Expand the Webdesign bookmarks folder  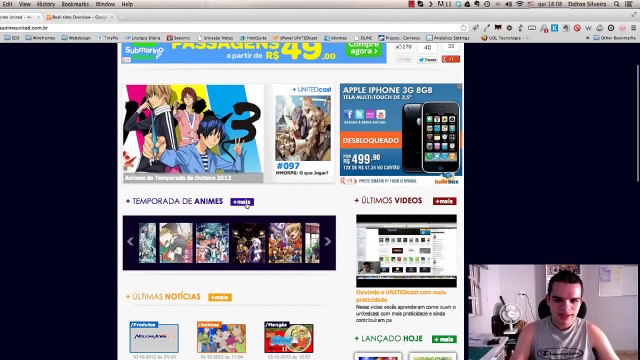76,38
